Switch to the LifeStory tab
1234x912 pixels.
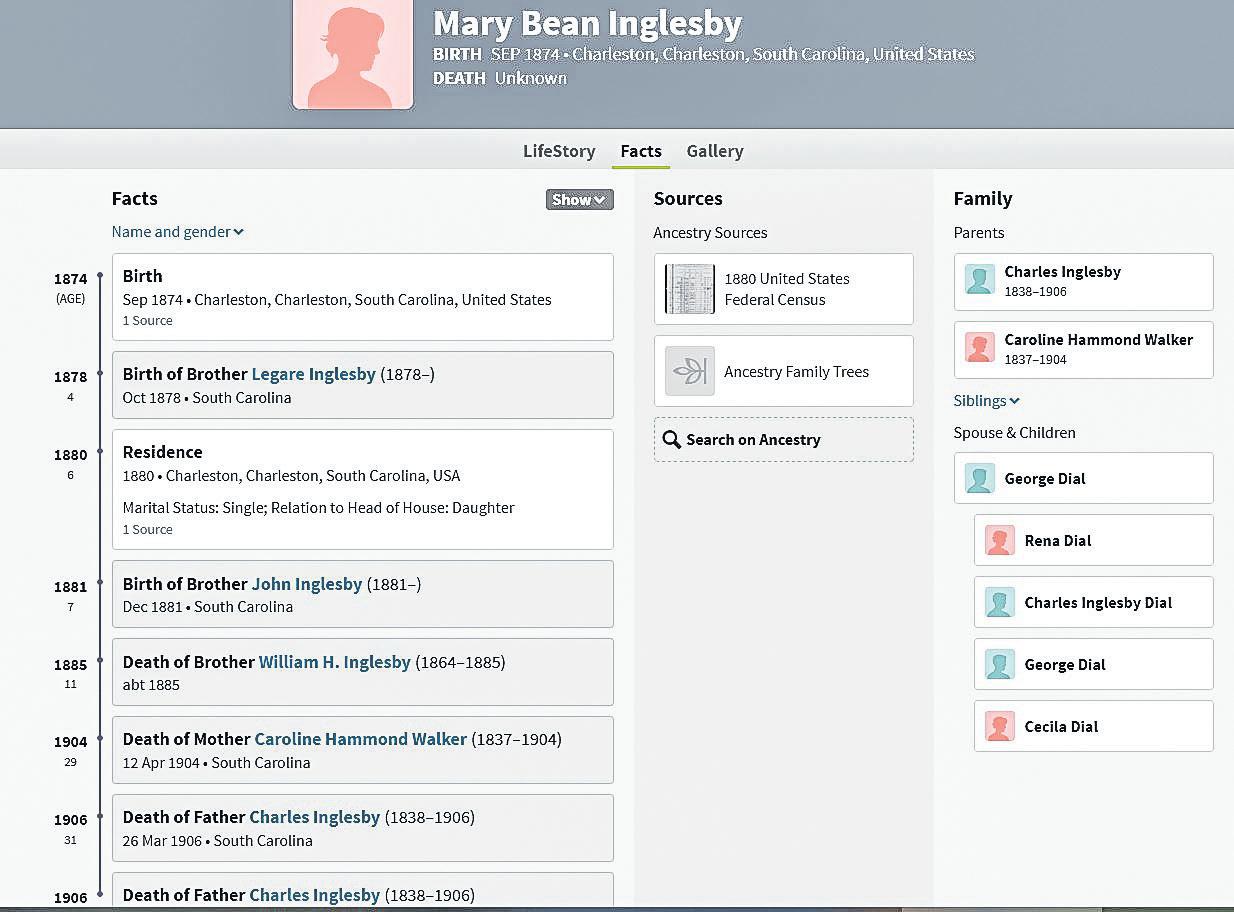pyautogui.click(x=559, y=151)
